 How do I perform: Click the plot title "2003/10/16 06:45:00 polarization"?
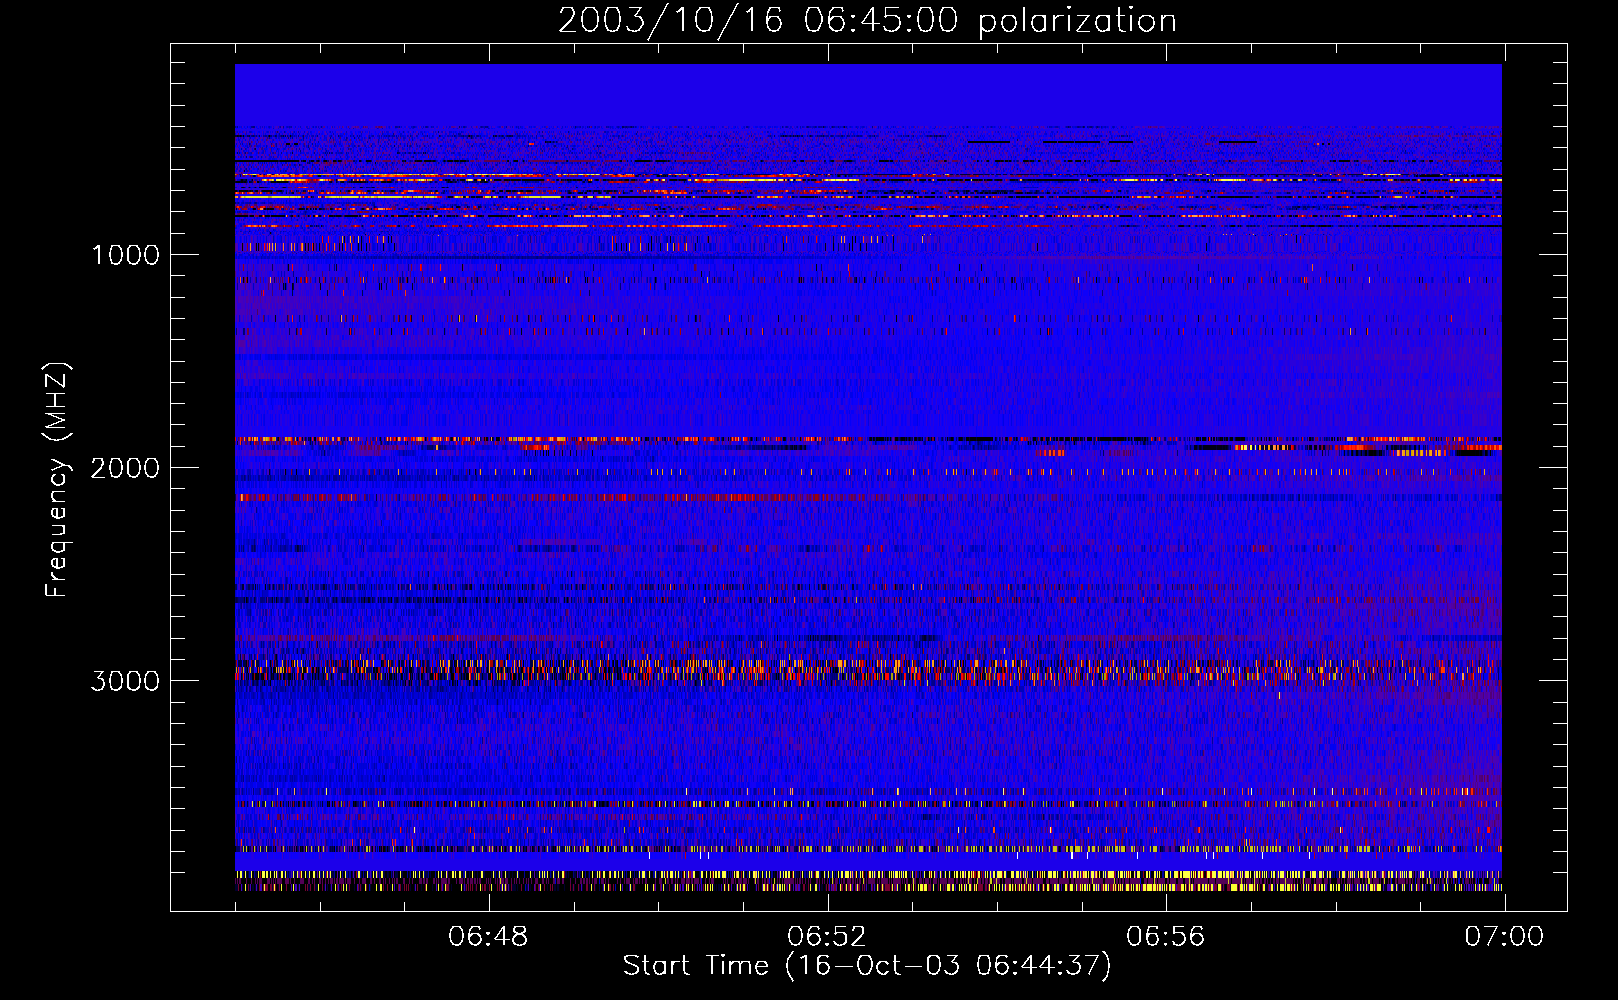867,21
